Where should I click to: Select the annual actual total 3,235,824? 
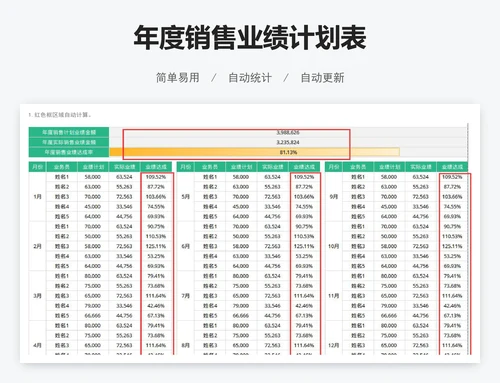point(288,142)
